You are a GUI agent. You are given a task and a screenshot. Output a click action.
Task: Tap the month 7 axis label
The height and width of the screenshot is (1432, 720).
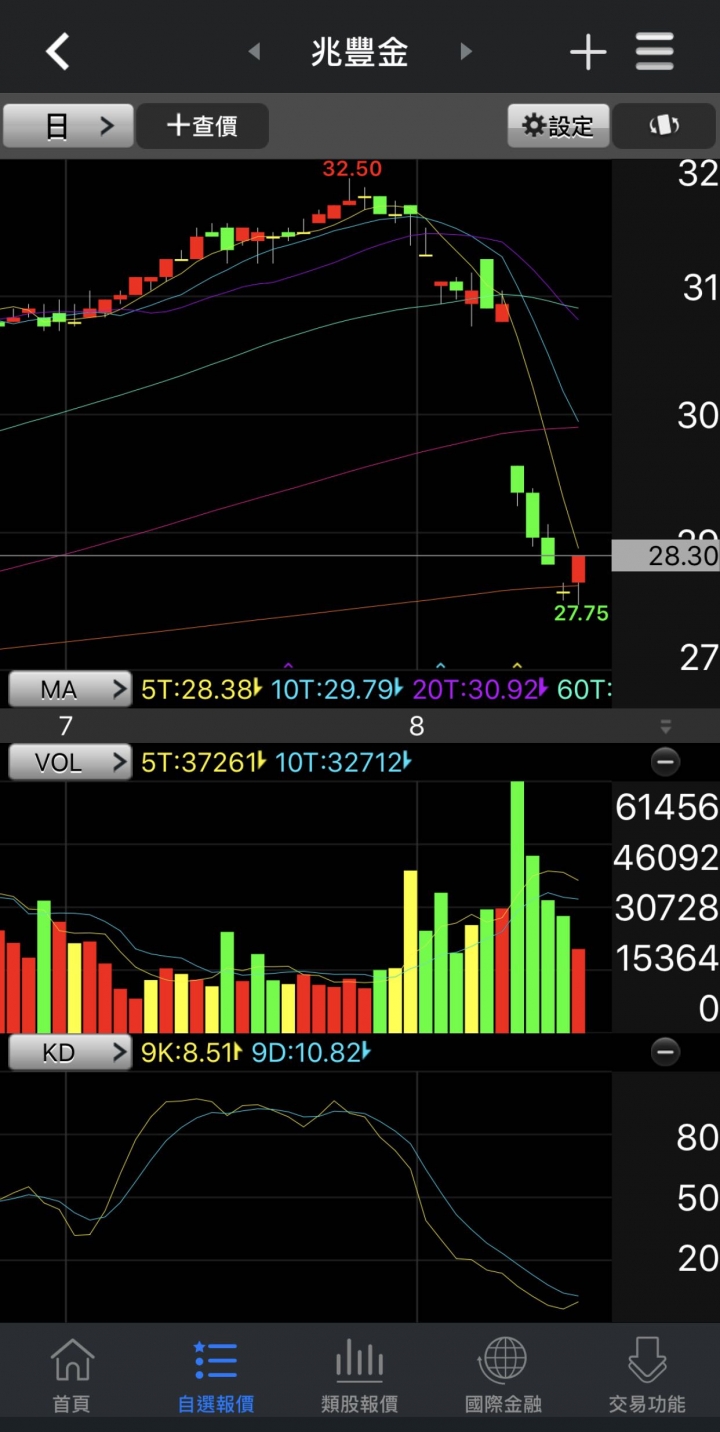(x=66, y=726)
